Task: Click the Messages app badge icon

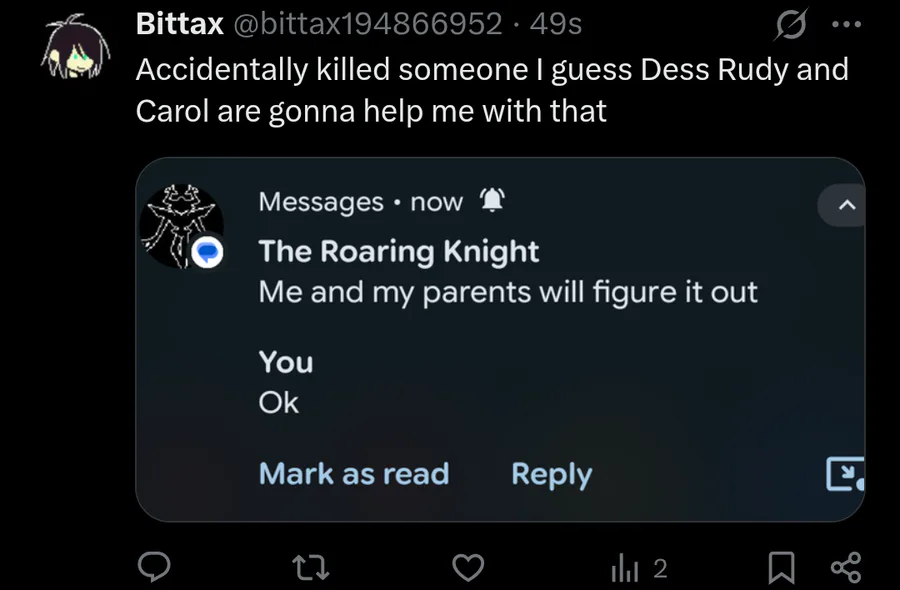Action: [209, 253]
